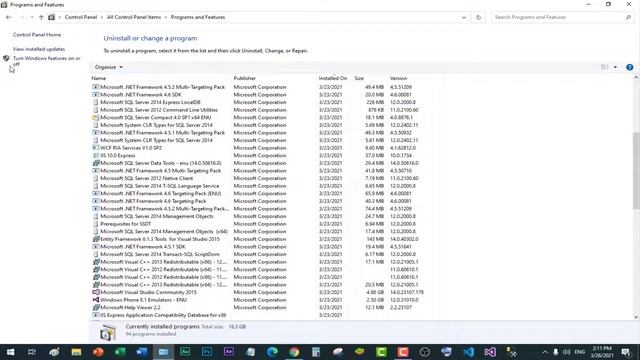The width and height of the screenshot is (640, 360).
Task: Click the volume tray icon
Action: [567, 352]
